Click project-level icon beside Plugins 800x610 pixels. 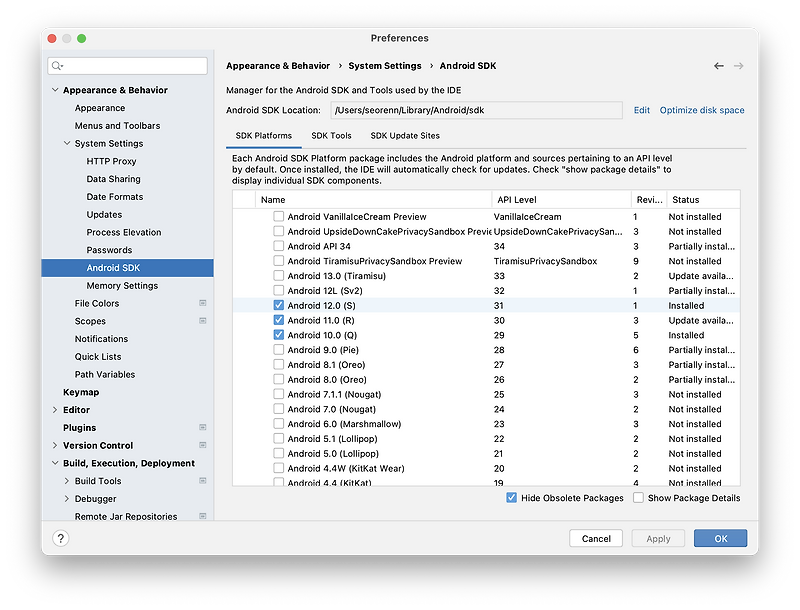203,427
